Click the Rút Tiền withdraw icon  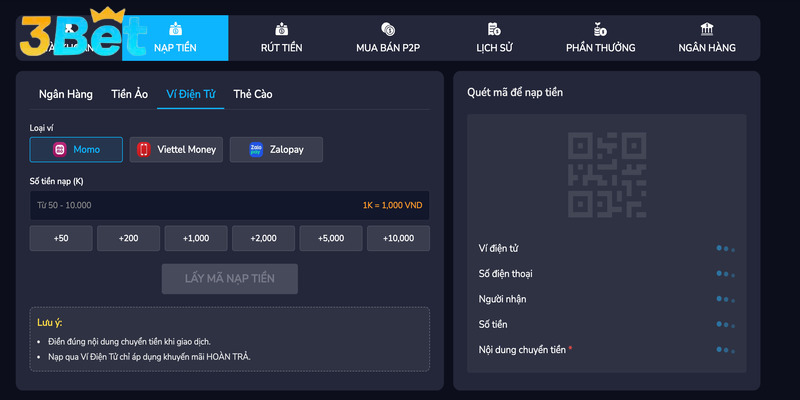(282, 29)
